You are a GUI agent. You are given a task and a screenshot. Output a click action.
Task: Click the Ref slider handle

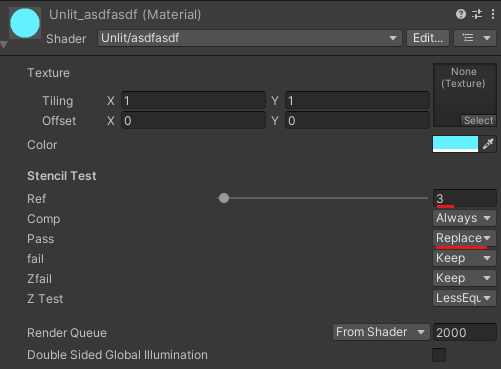point(224,198)
